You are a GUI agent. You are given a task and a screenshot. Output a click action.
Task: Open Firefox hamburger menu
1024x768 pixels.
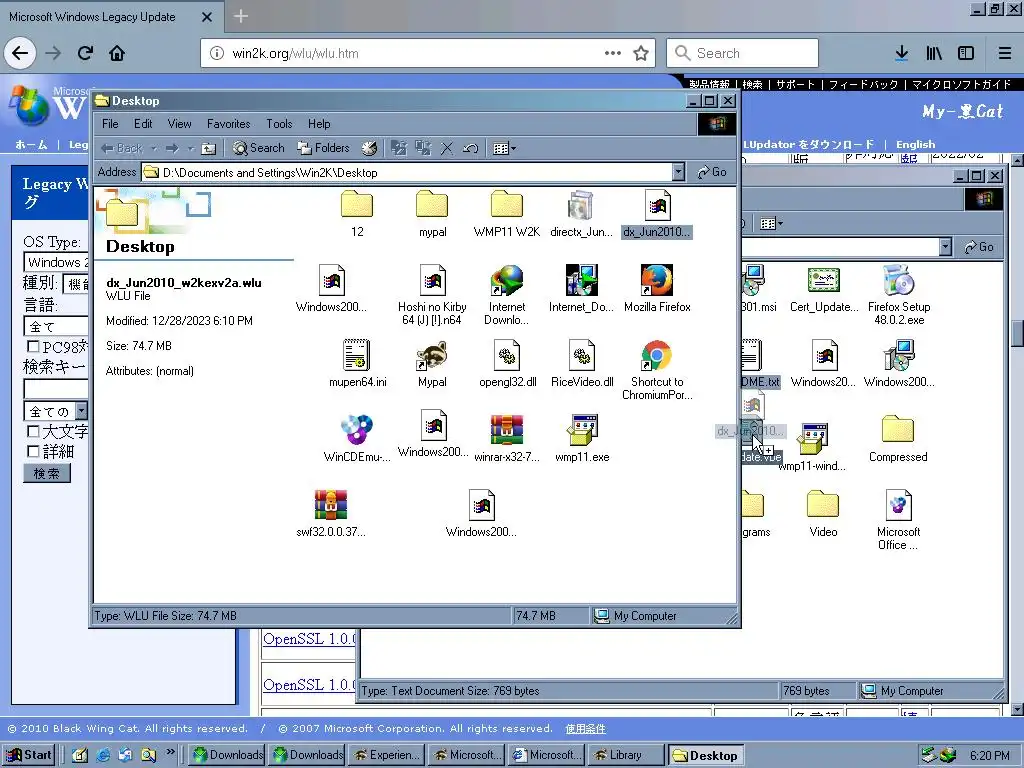[x=1005, y=53]
